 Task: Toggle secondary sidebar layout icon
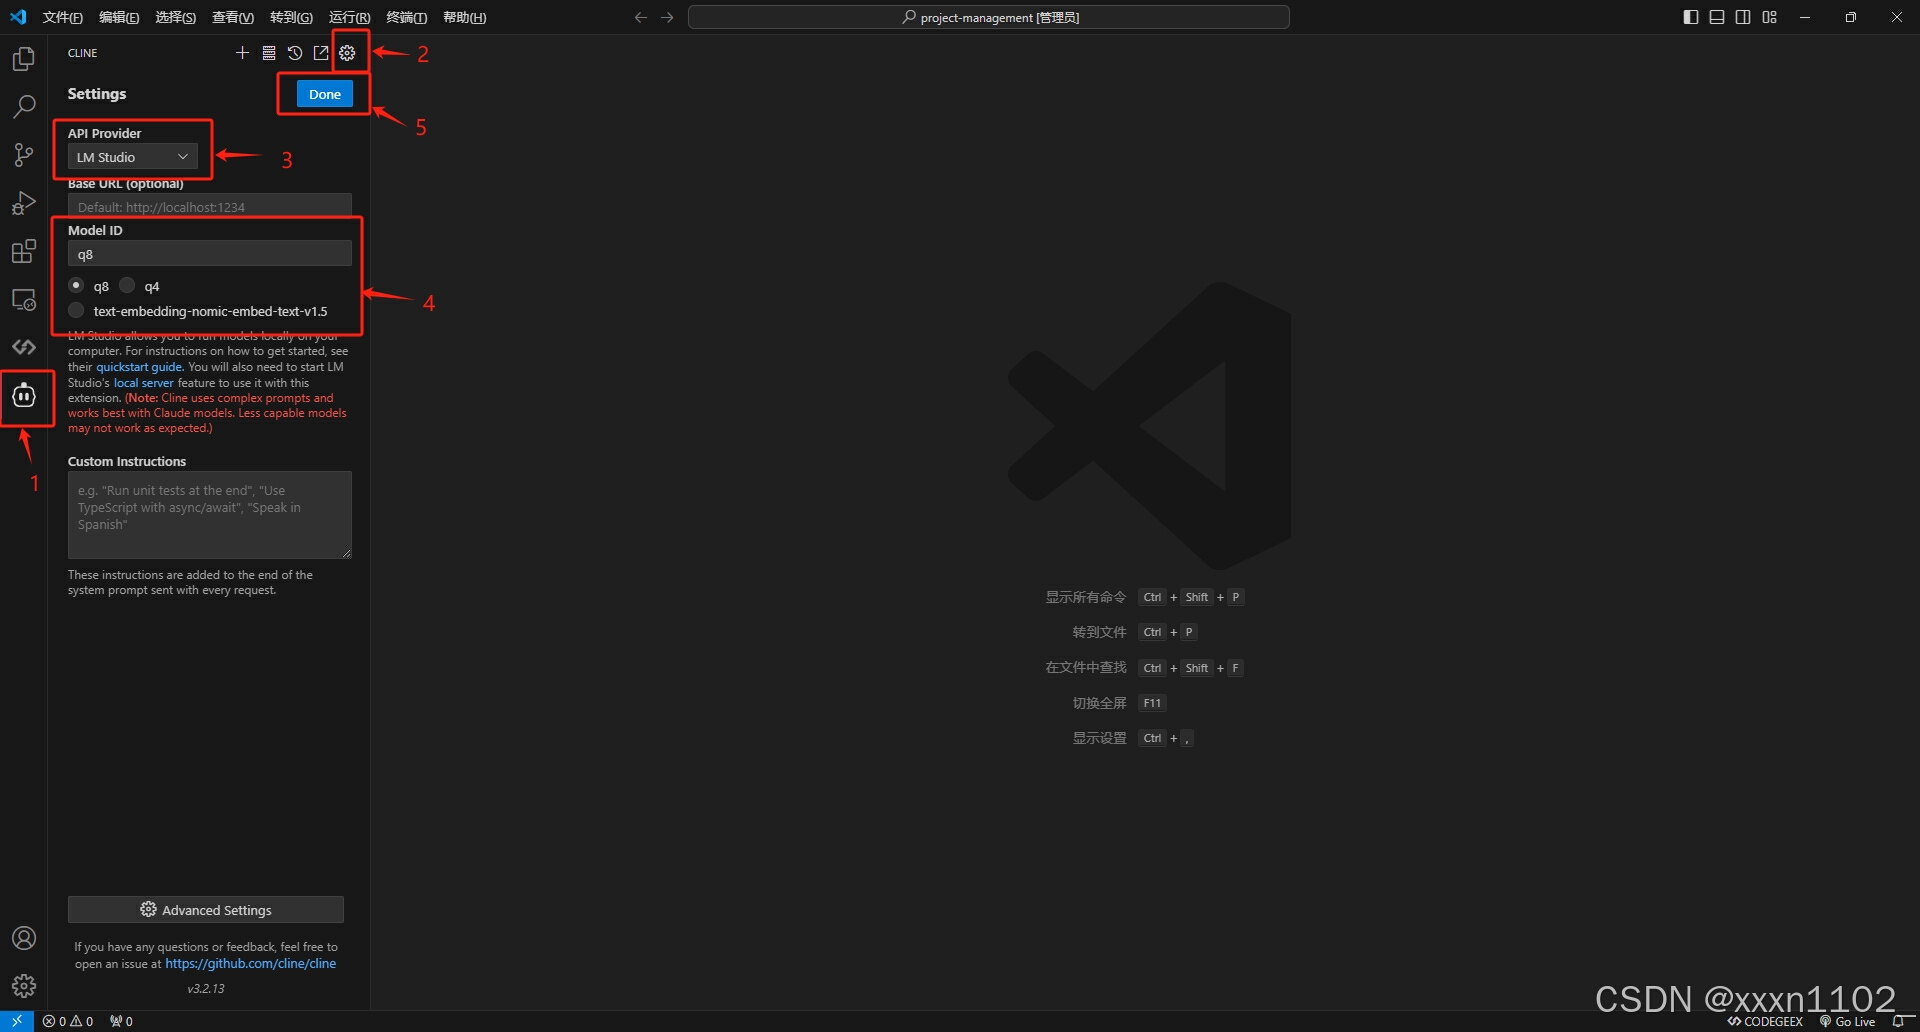click(1743, 17)
